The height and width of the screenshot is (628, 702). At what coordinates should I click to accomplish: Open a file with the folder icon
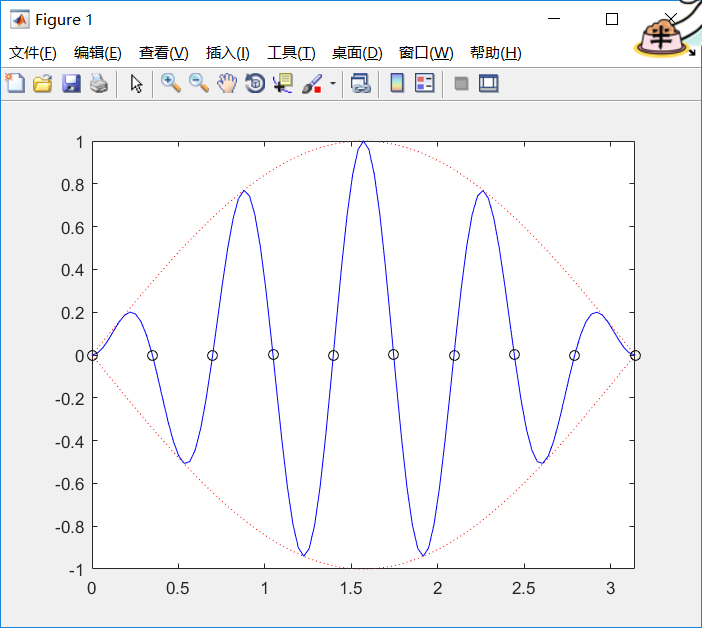tap(43, 83)
